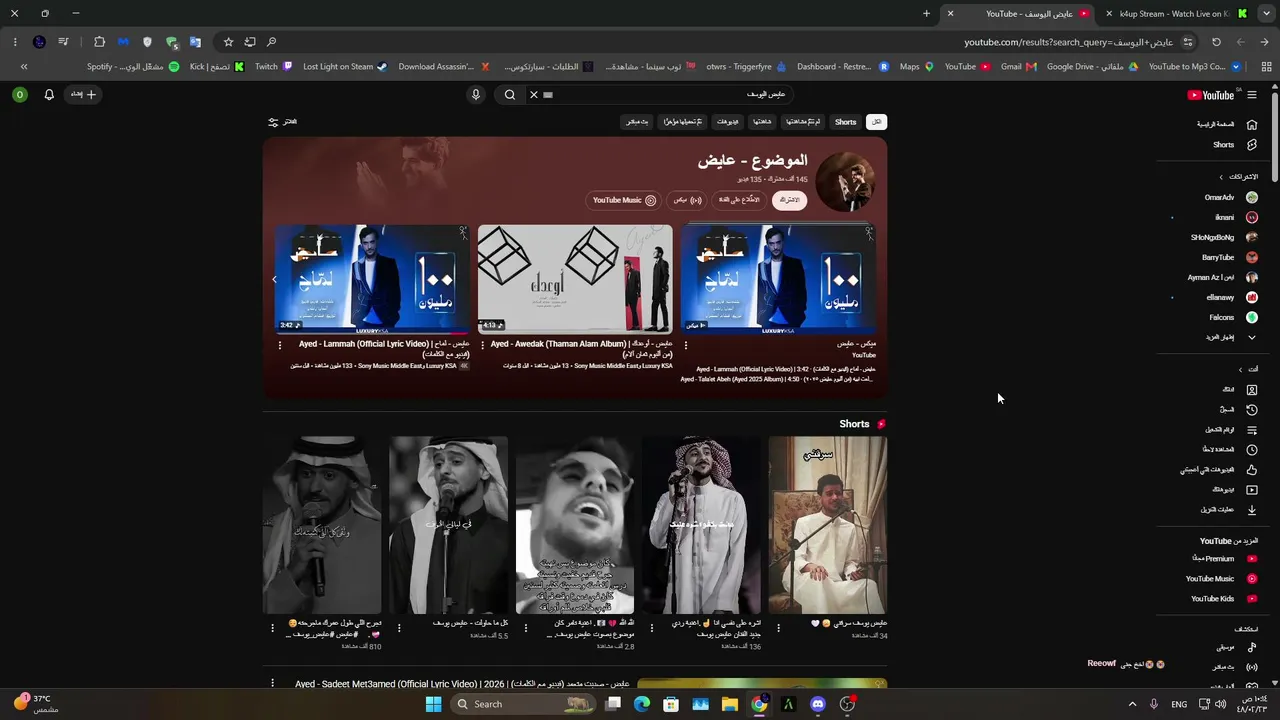The height and width of the screenshot is (720, 1280).
Task: Open YouTube Music sidebar link
Action: 1220,579
